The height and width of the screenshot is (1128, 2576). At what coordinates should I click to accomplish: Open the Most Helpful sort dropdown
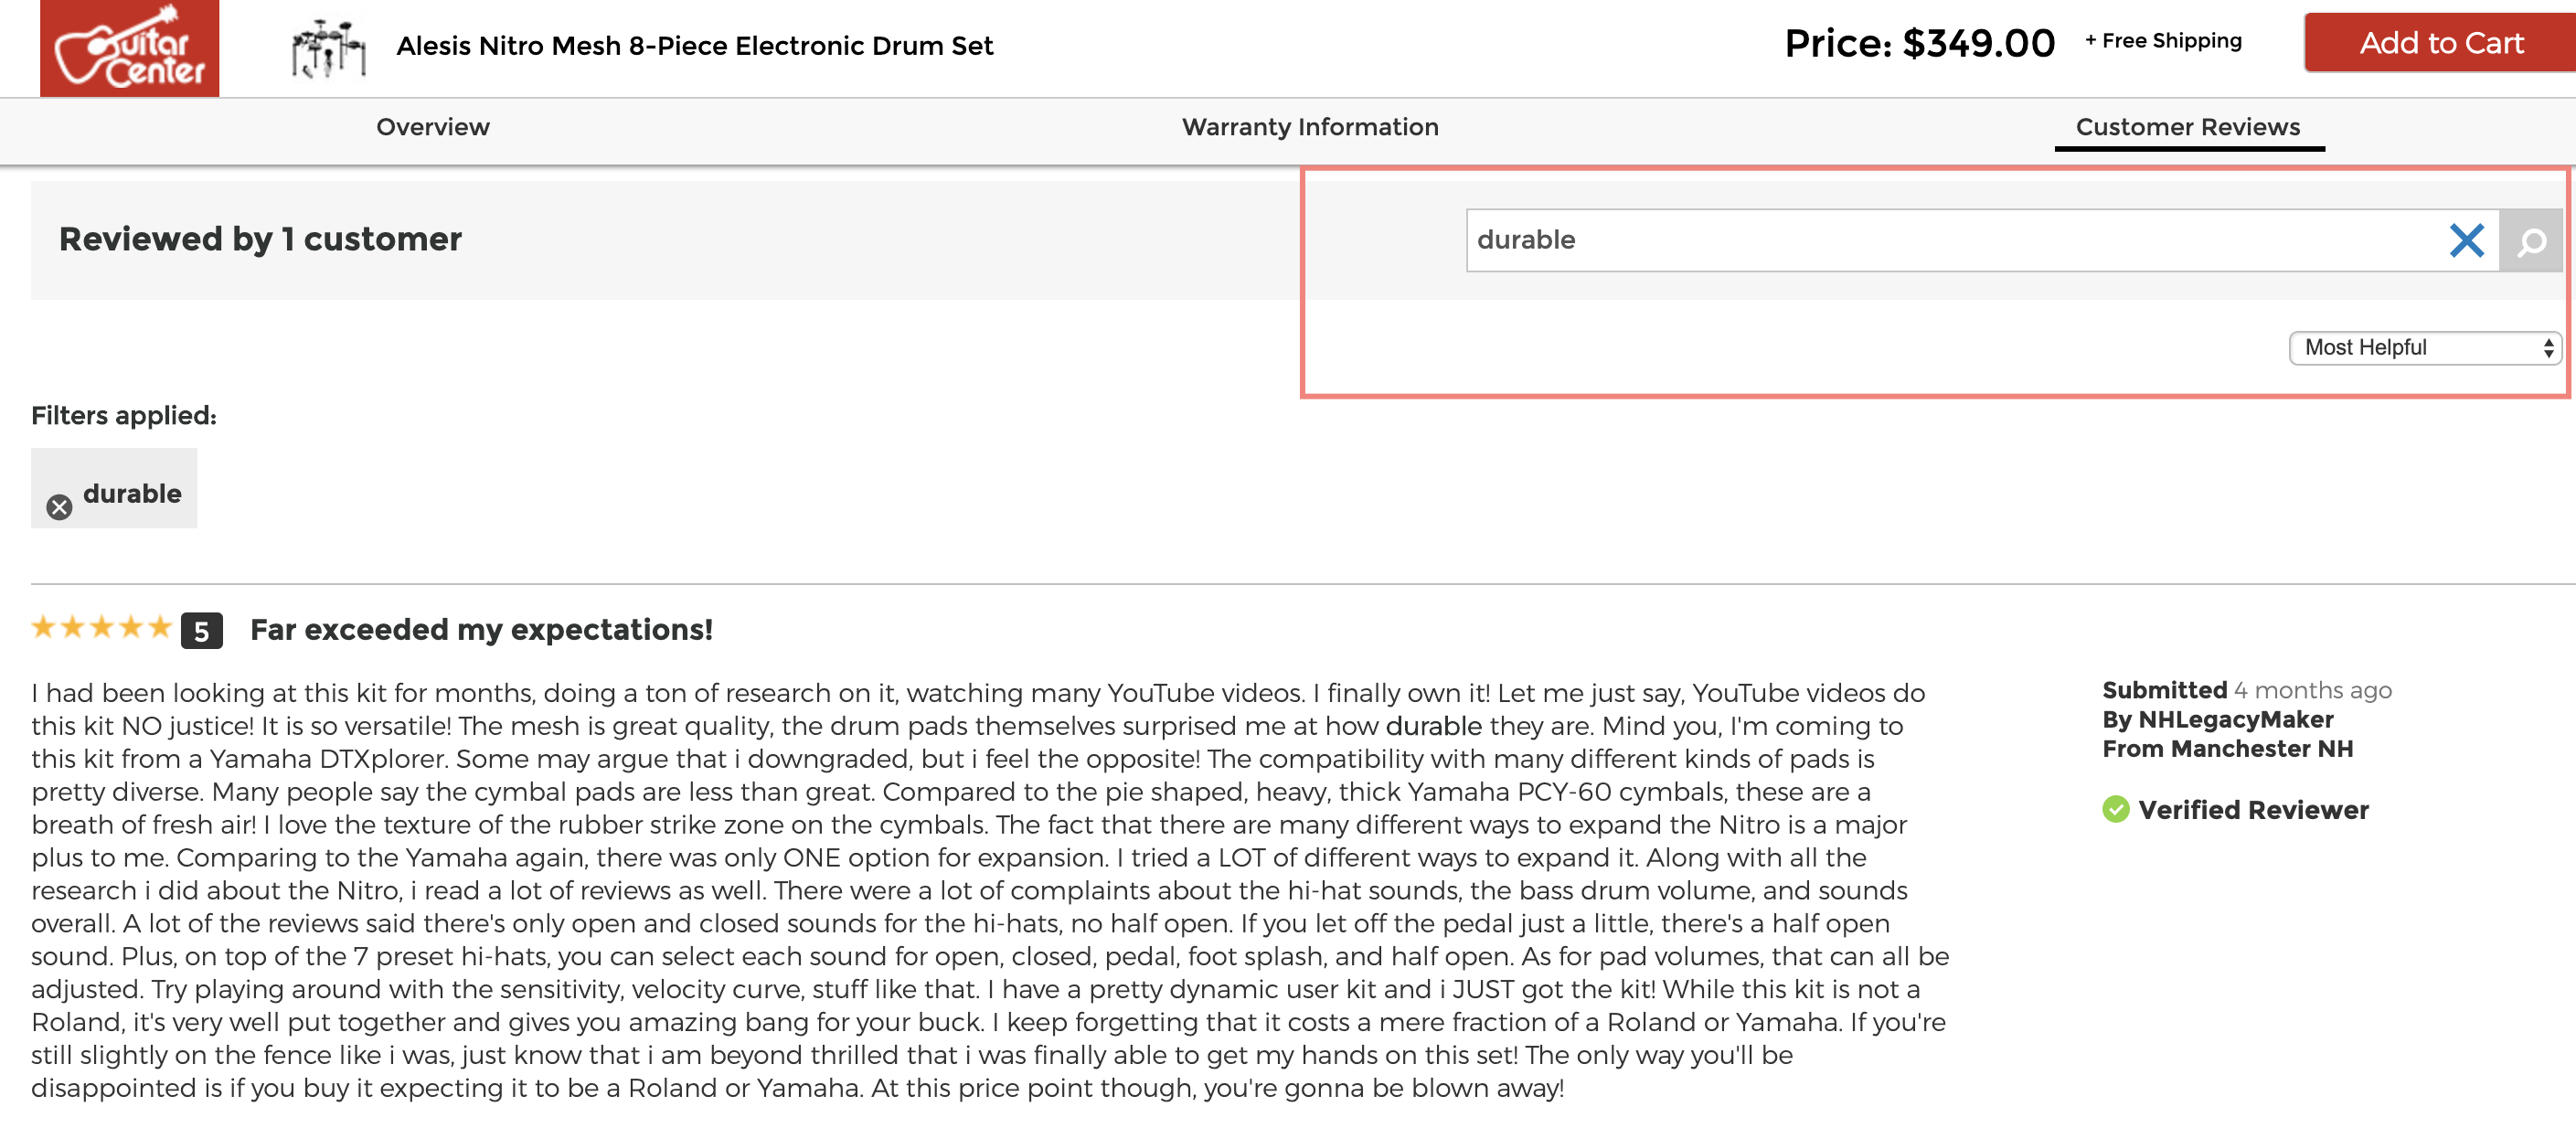[2425, 348]
